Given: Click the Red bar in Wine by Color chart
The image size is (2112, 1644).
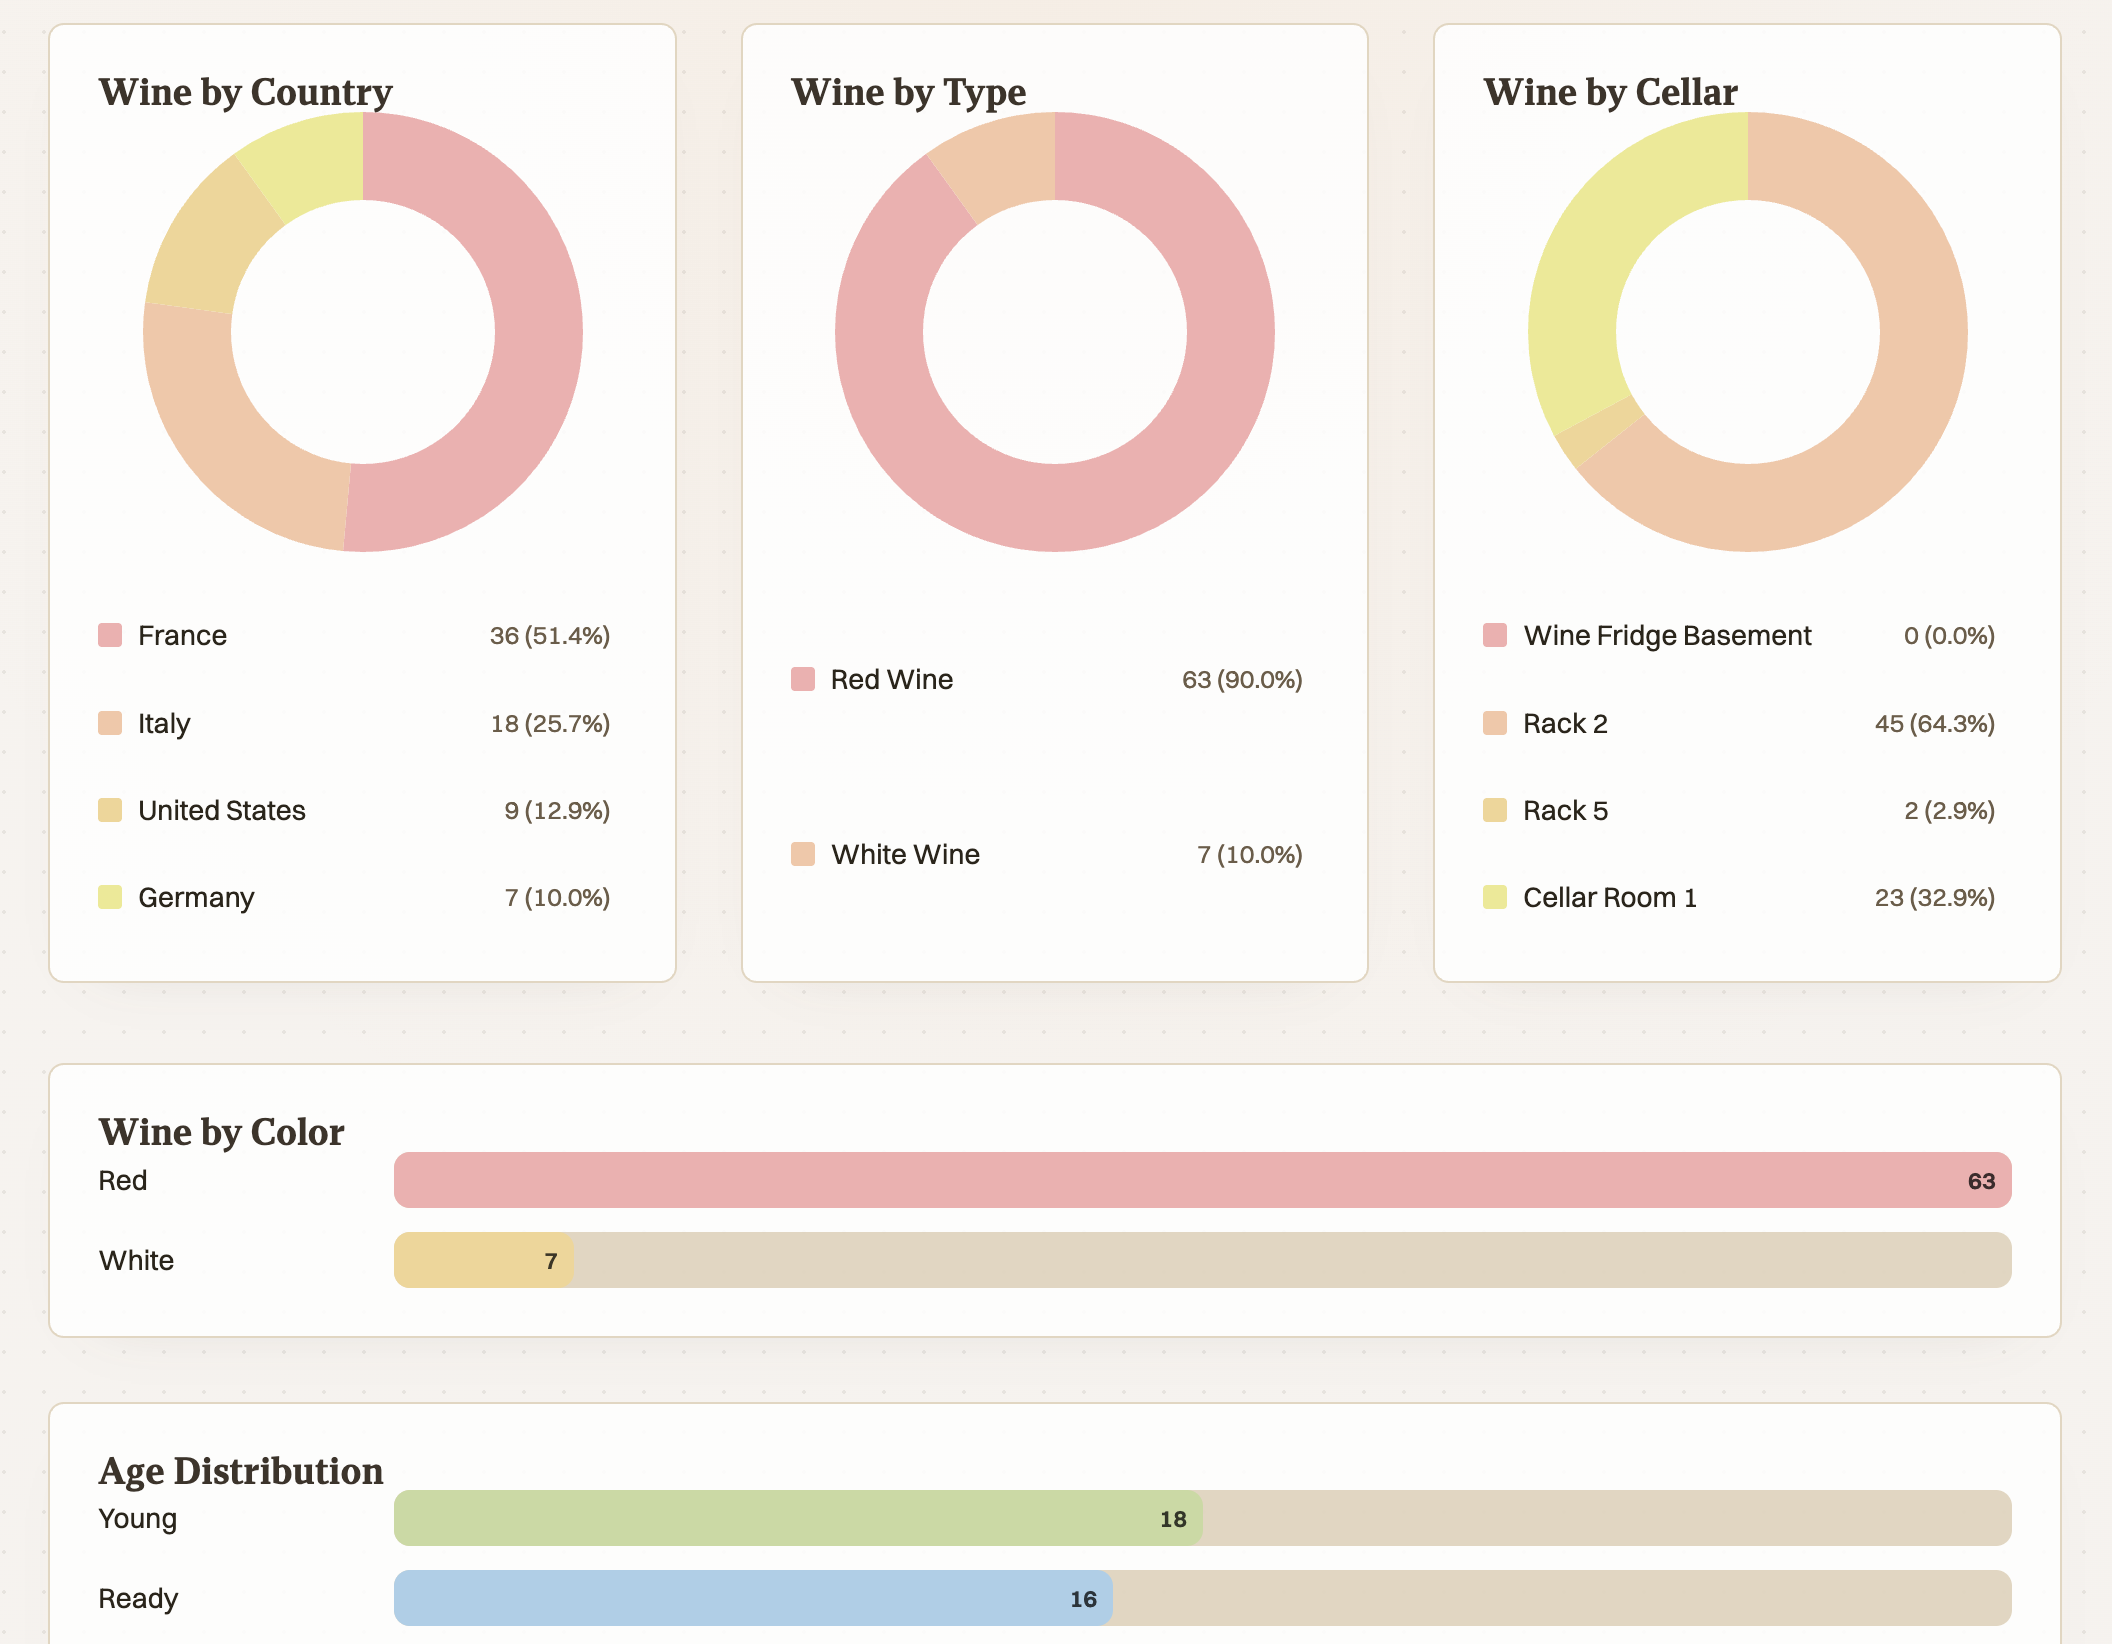Looking at the screenshot, I should (x=1200, y=1180).
